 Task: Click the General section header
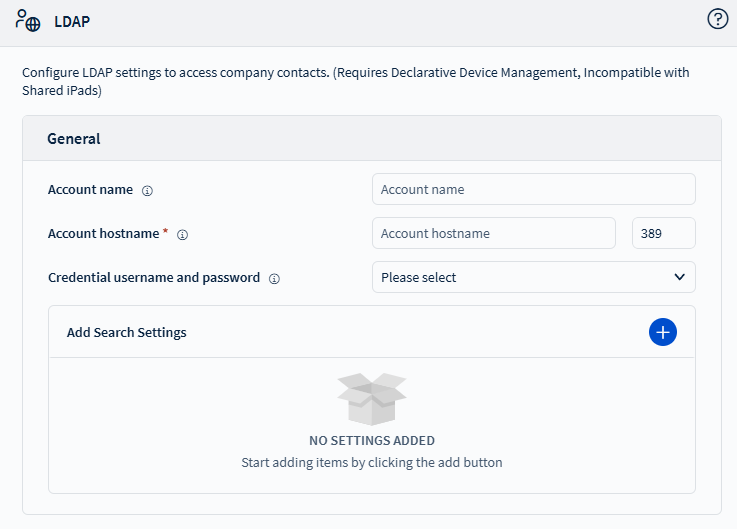pyautogui.click(x=74, y=138)
